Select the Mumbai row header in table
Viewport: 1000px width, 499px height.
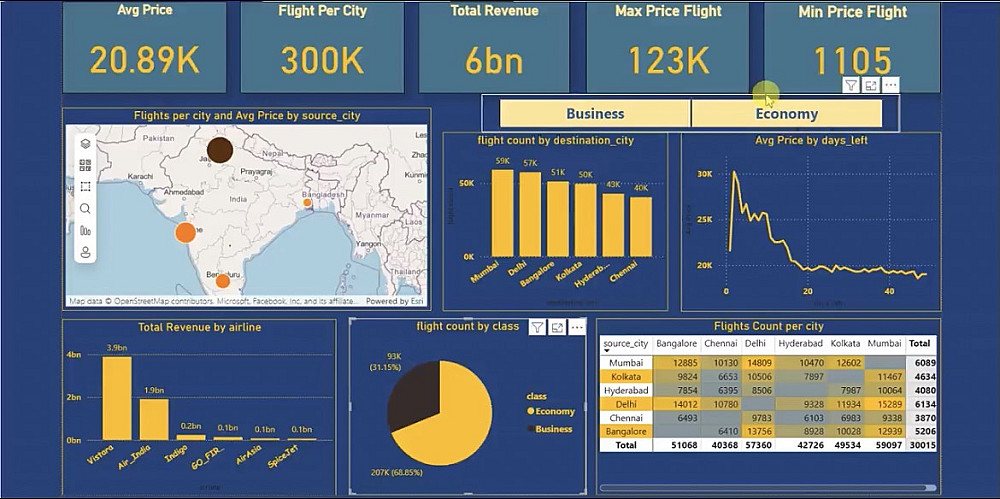coord(626,362)
